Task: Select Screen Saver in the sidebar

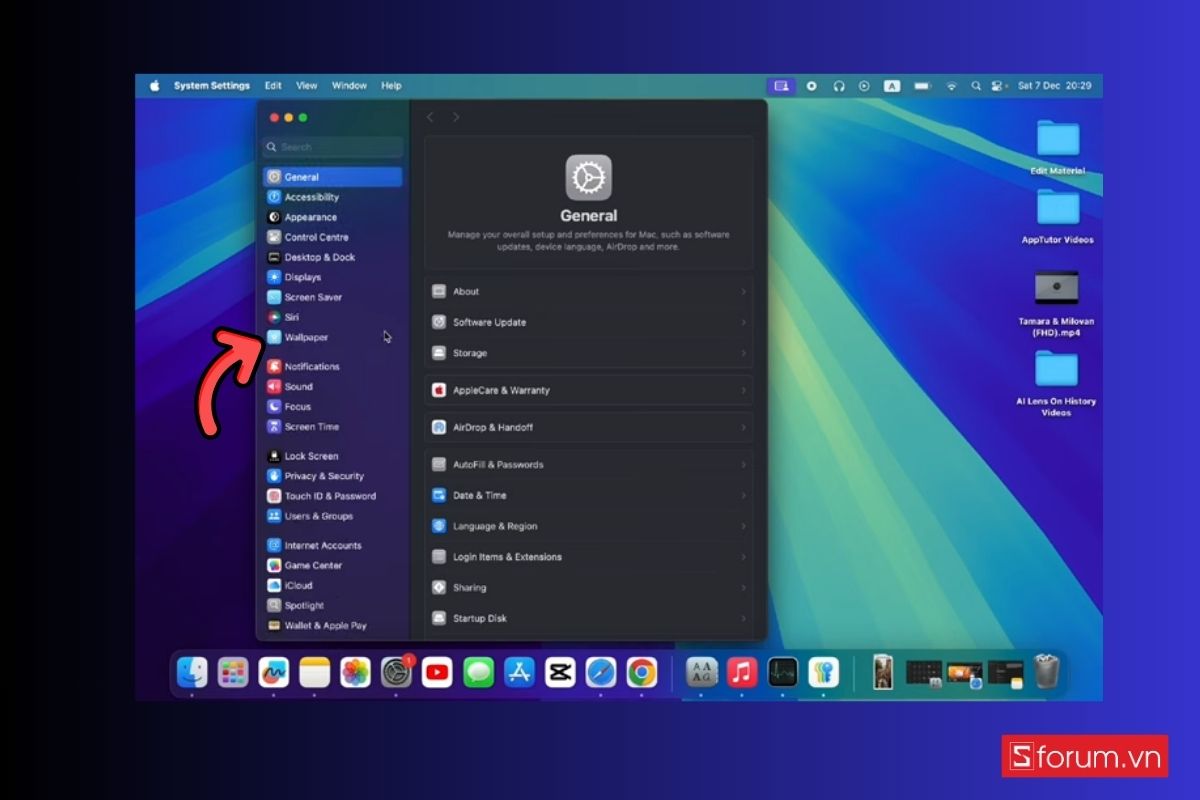Action: point(332,297)
